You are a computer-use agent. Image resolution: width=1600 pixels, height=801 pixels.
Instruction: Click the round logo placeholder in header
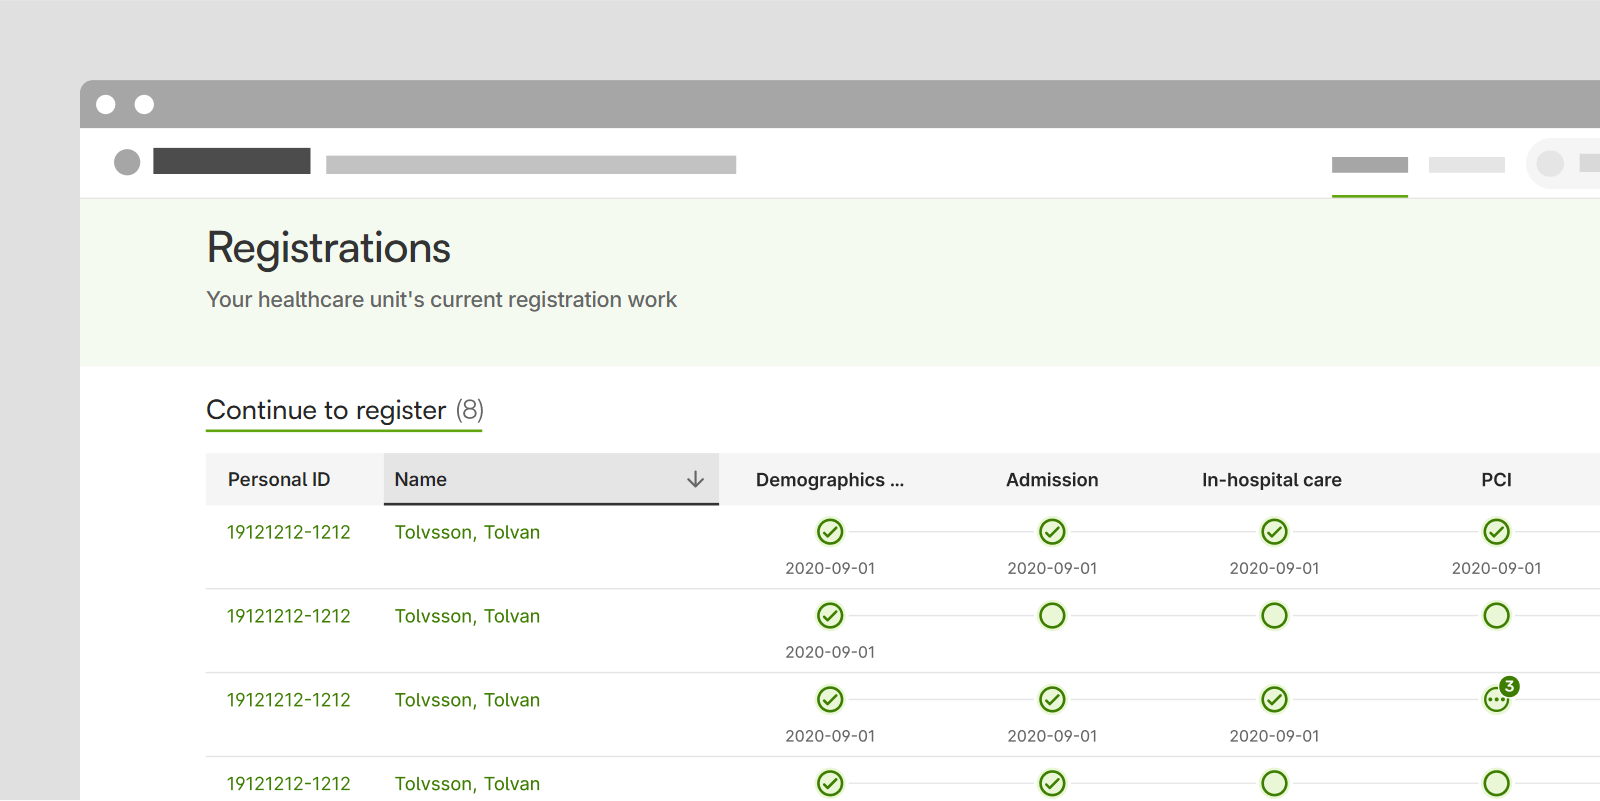point(127,162)
